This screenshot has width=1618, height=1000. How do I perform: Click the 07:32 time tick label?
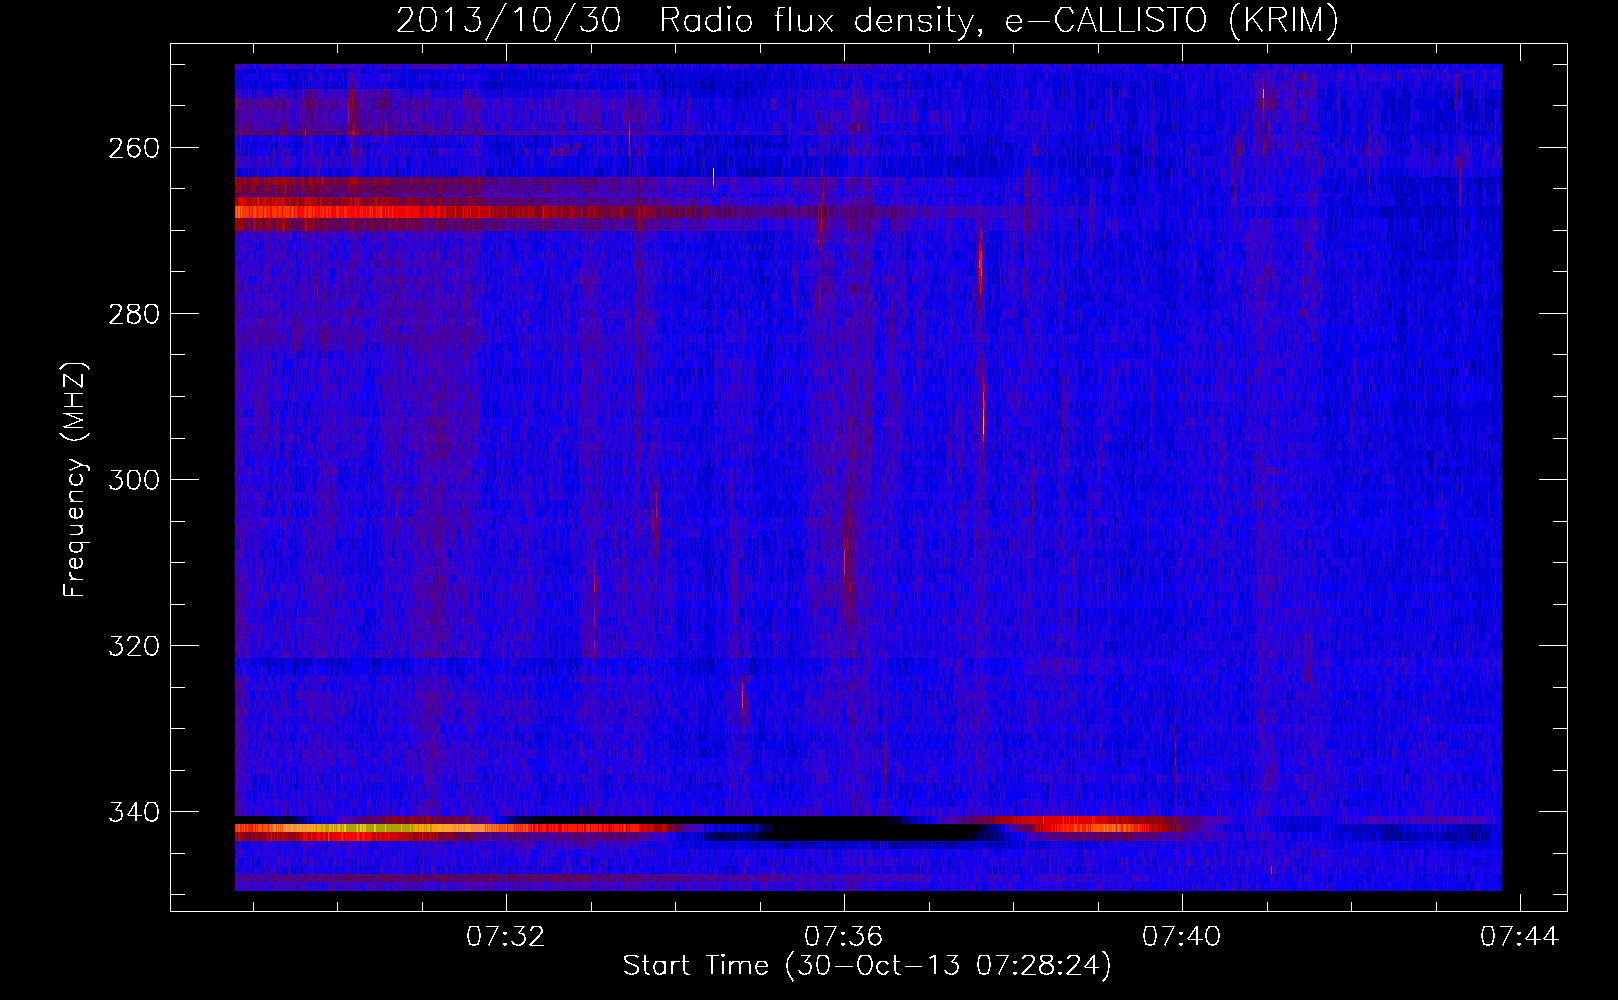pyautogui.click(x=506, y=937)
